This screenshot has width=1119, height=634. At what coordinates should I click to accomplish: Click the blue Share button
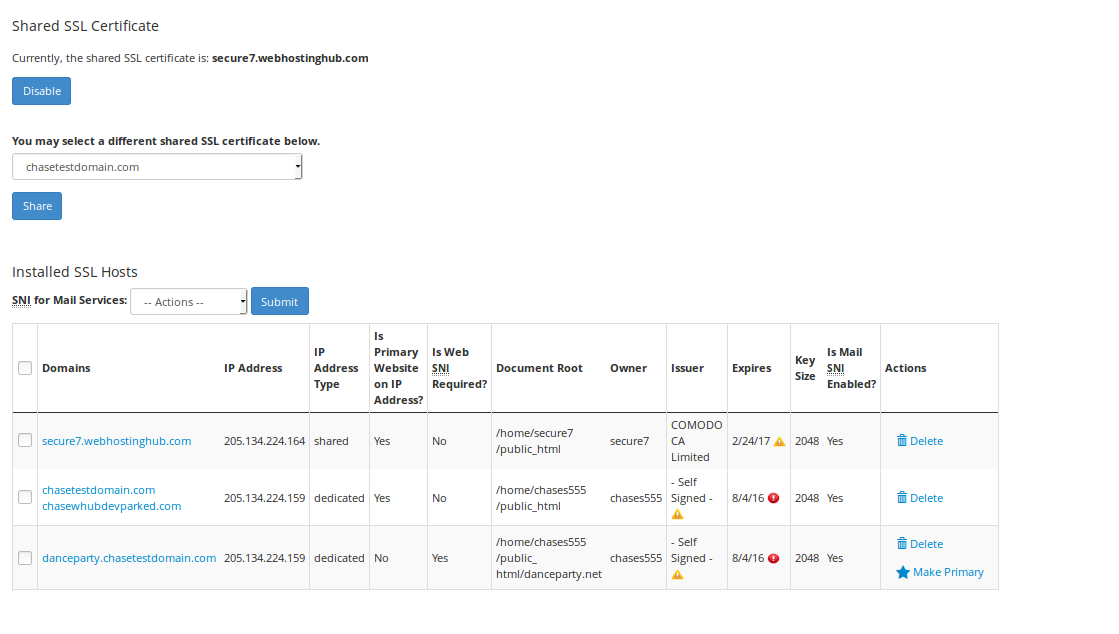click(x=37, y=206)
